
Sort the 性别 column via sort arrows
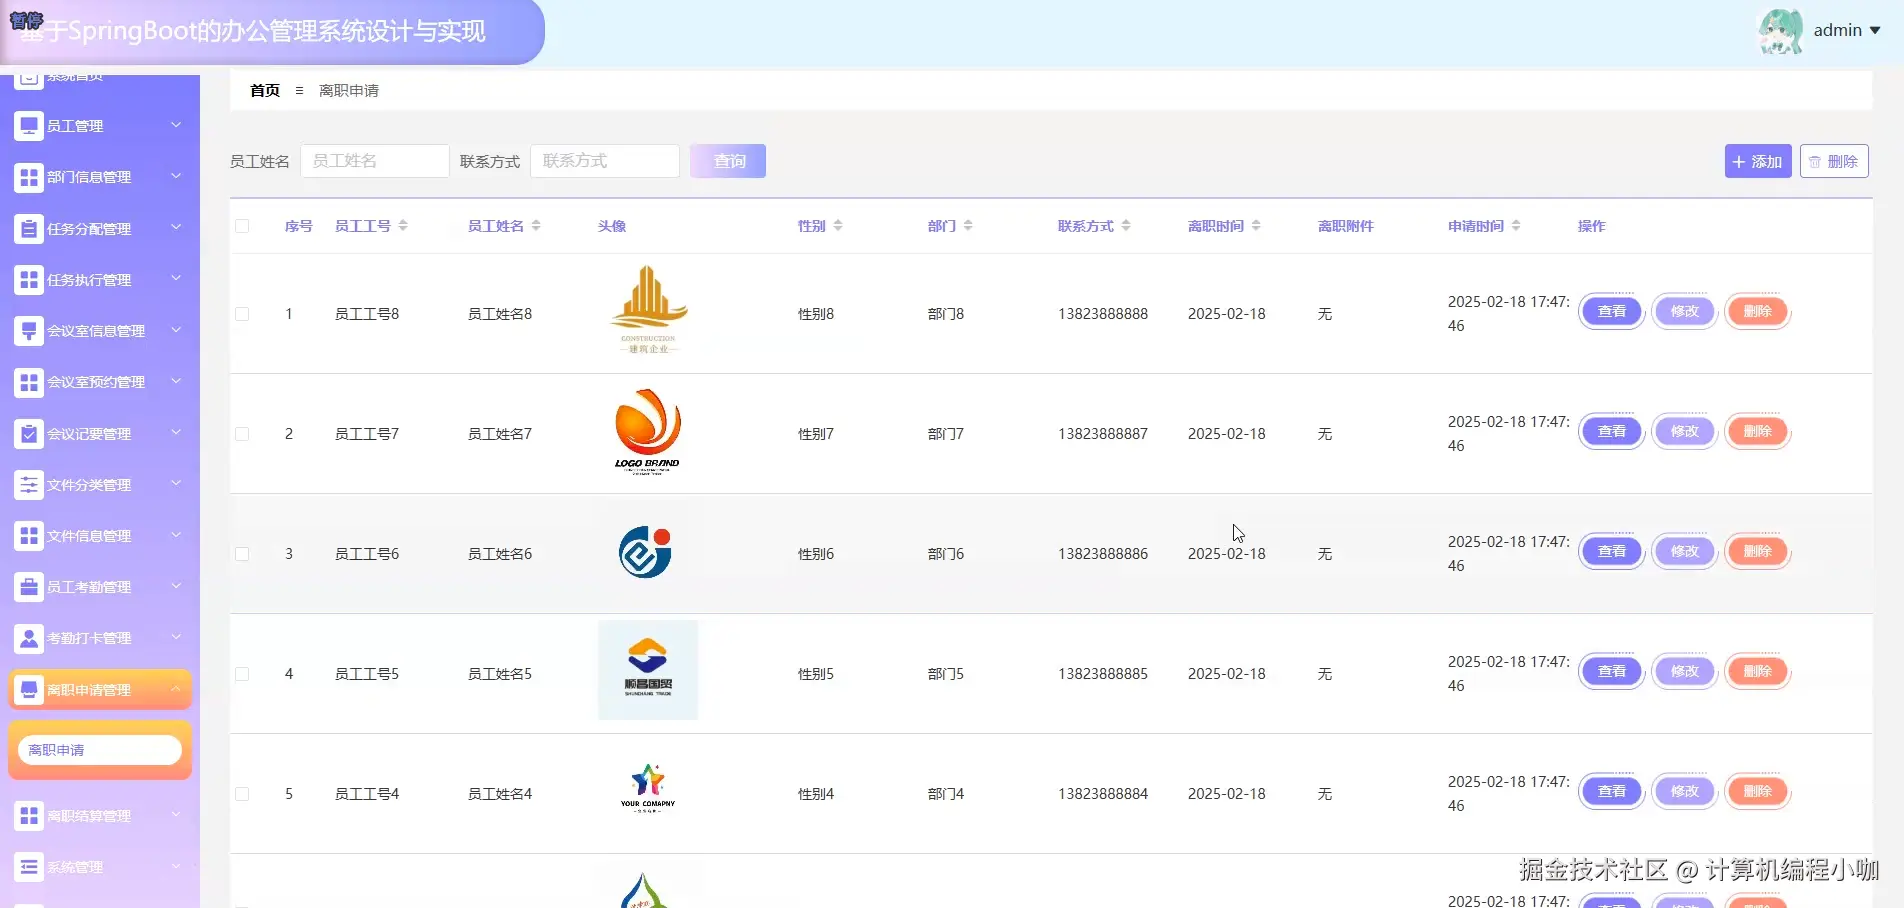tap(838, 226)
